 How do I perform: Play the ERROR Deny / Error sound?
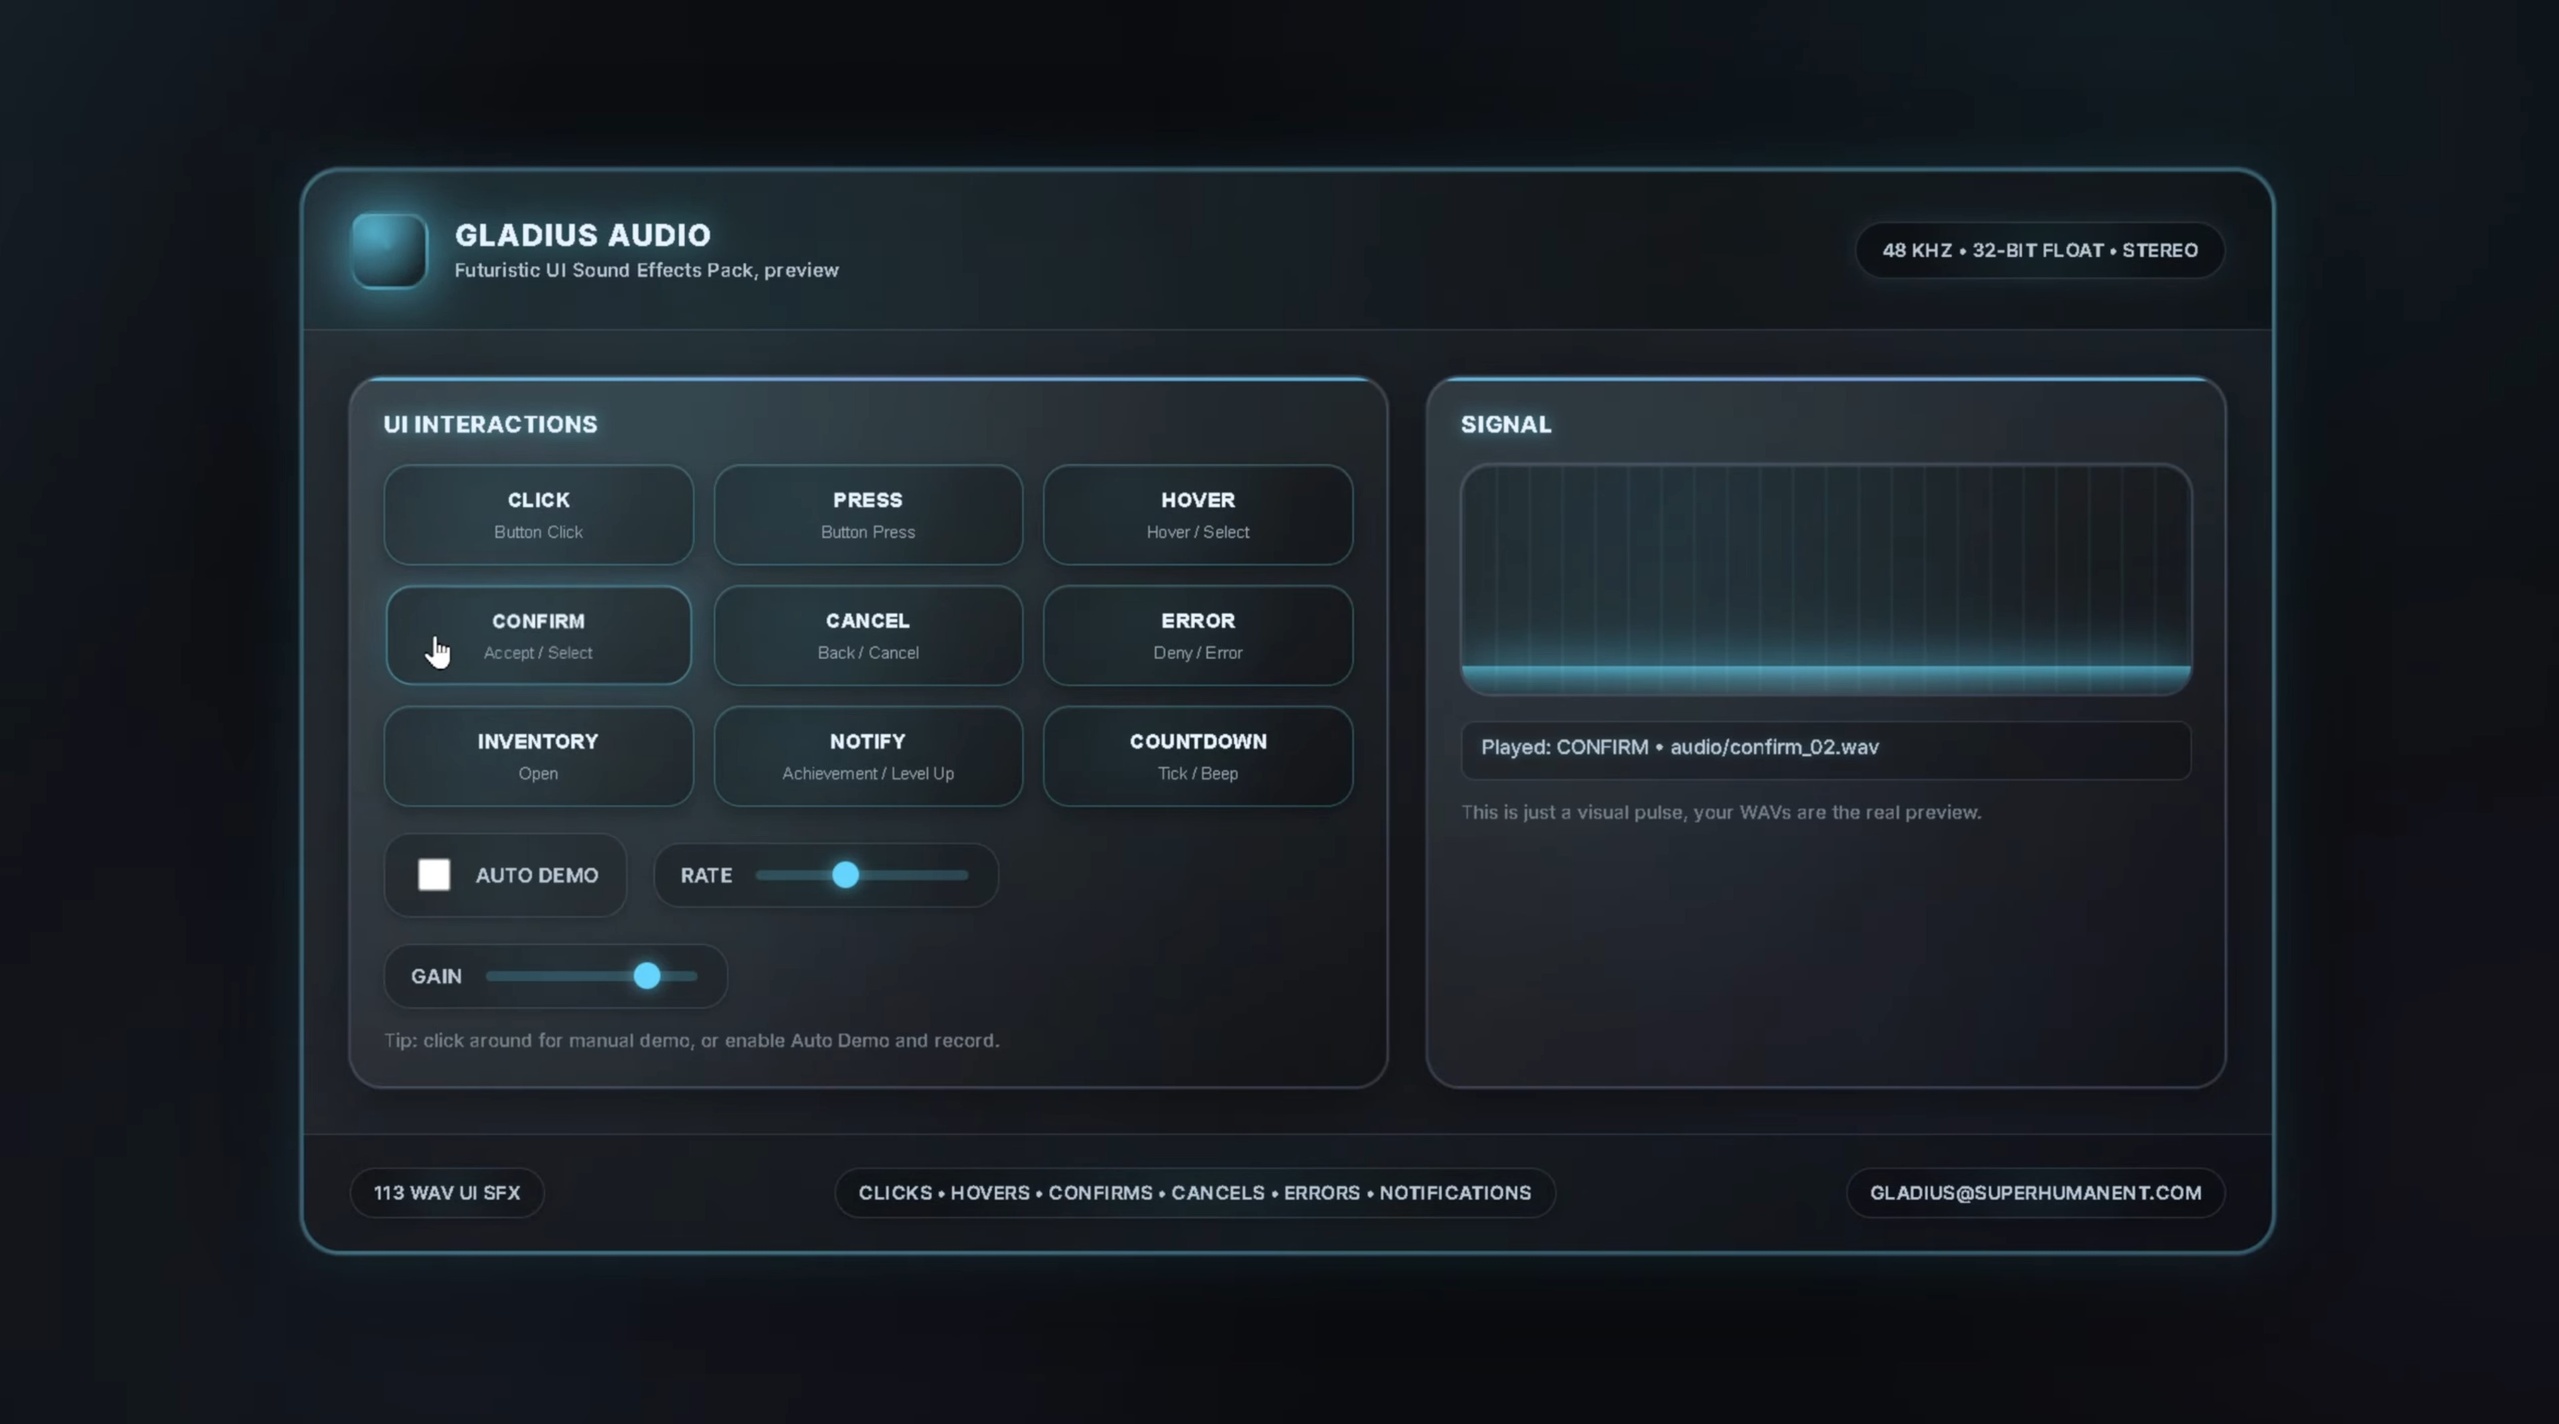click(x=1197, y=636)
